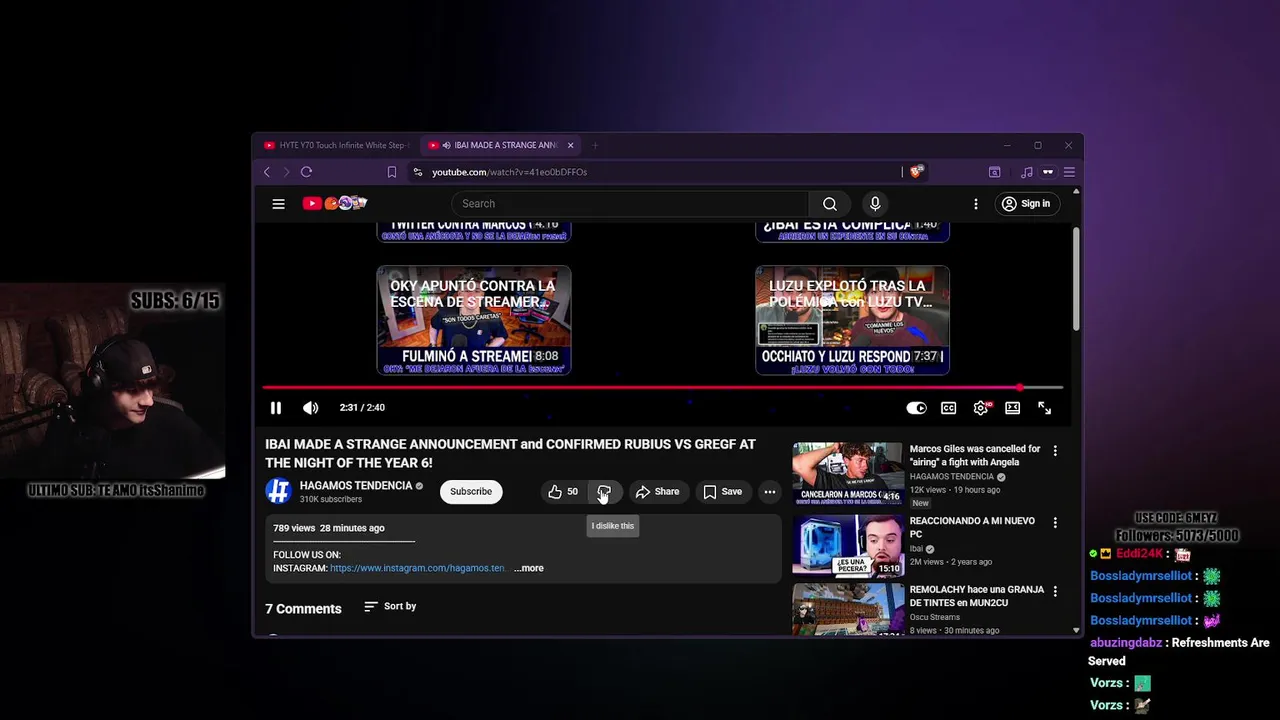Open browser main hamburger menu
The image size is (1280, 720).
(1069, 172)
